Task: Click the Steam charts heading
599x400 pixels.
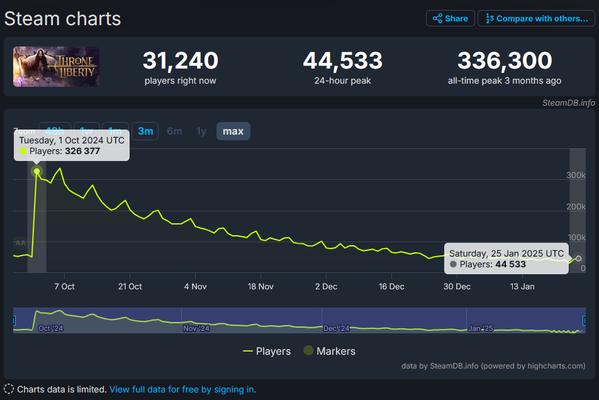Action: coord(63,19)
